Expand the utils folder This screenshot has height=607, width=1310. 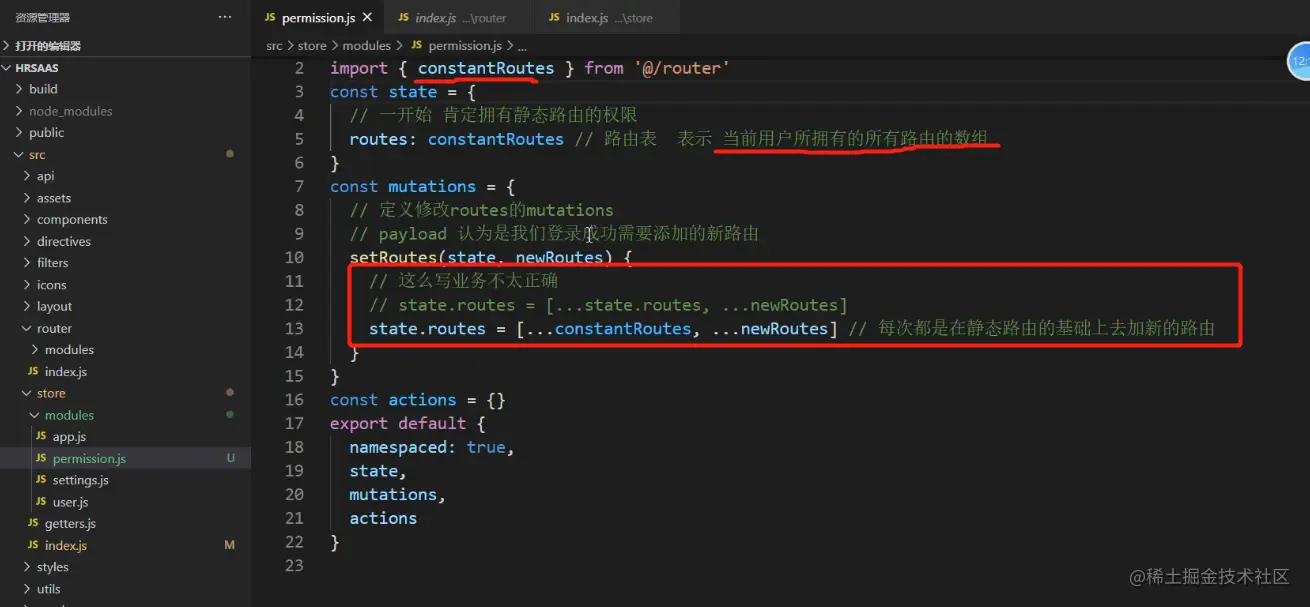click(x=125, y=589)
